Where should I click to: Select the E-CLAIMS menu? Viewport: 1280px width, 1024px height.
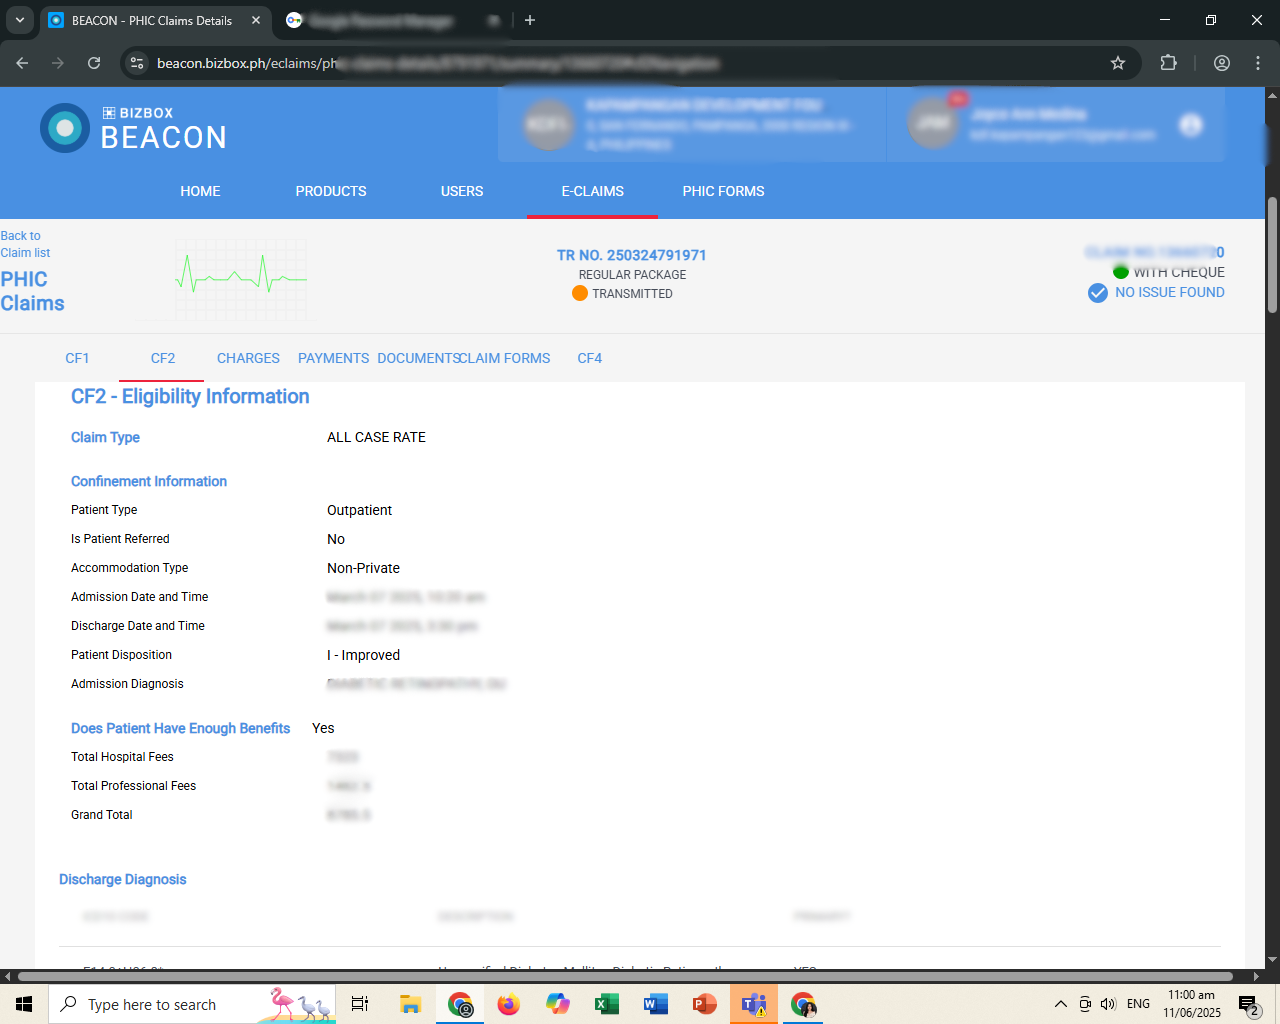pos(593,191)
